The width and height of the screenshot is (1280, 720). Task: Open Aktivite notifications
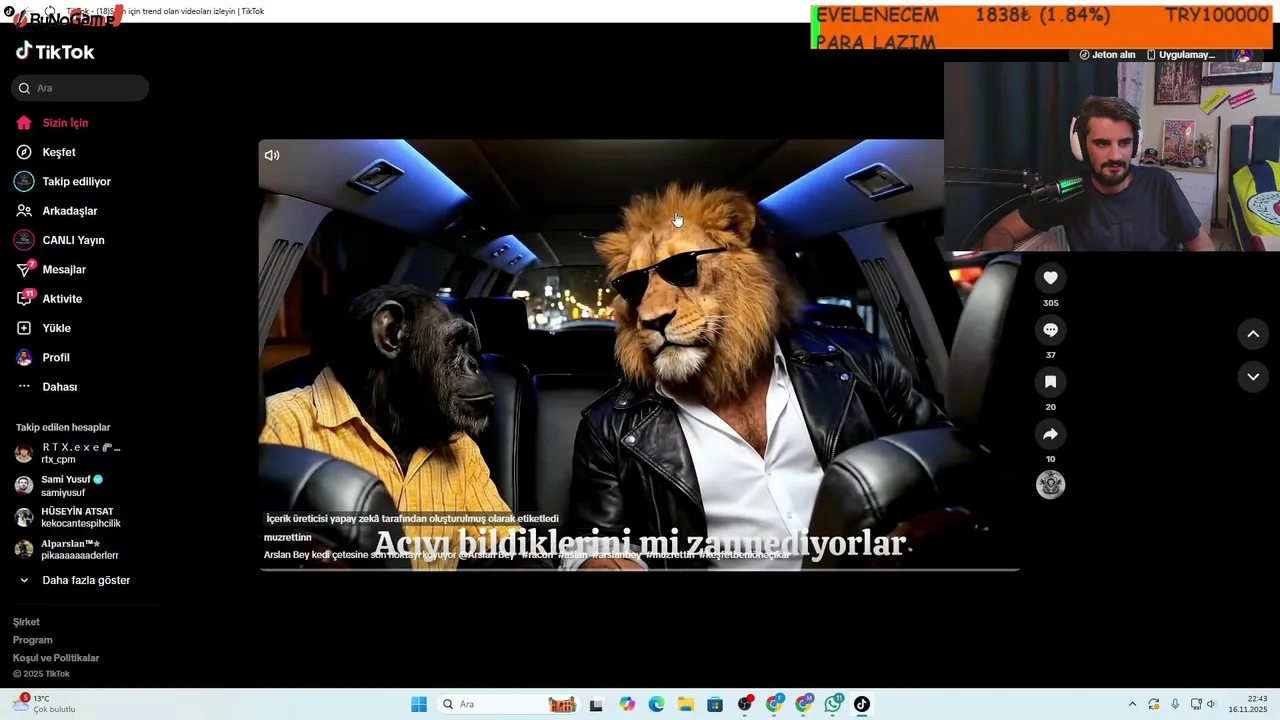[62, 299]
